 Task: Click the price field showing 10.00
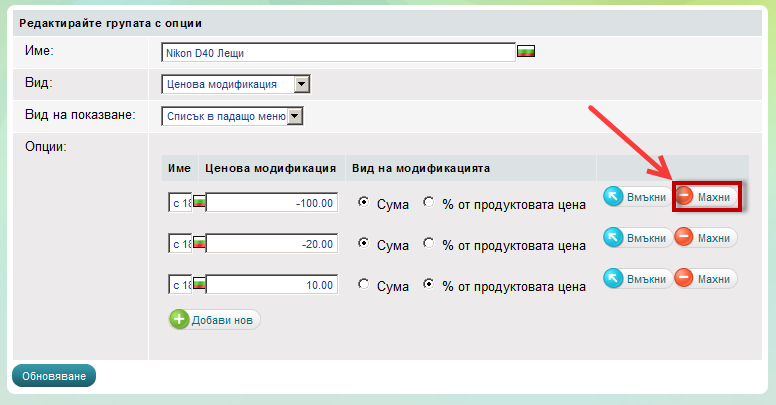point(272,285)
